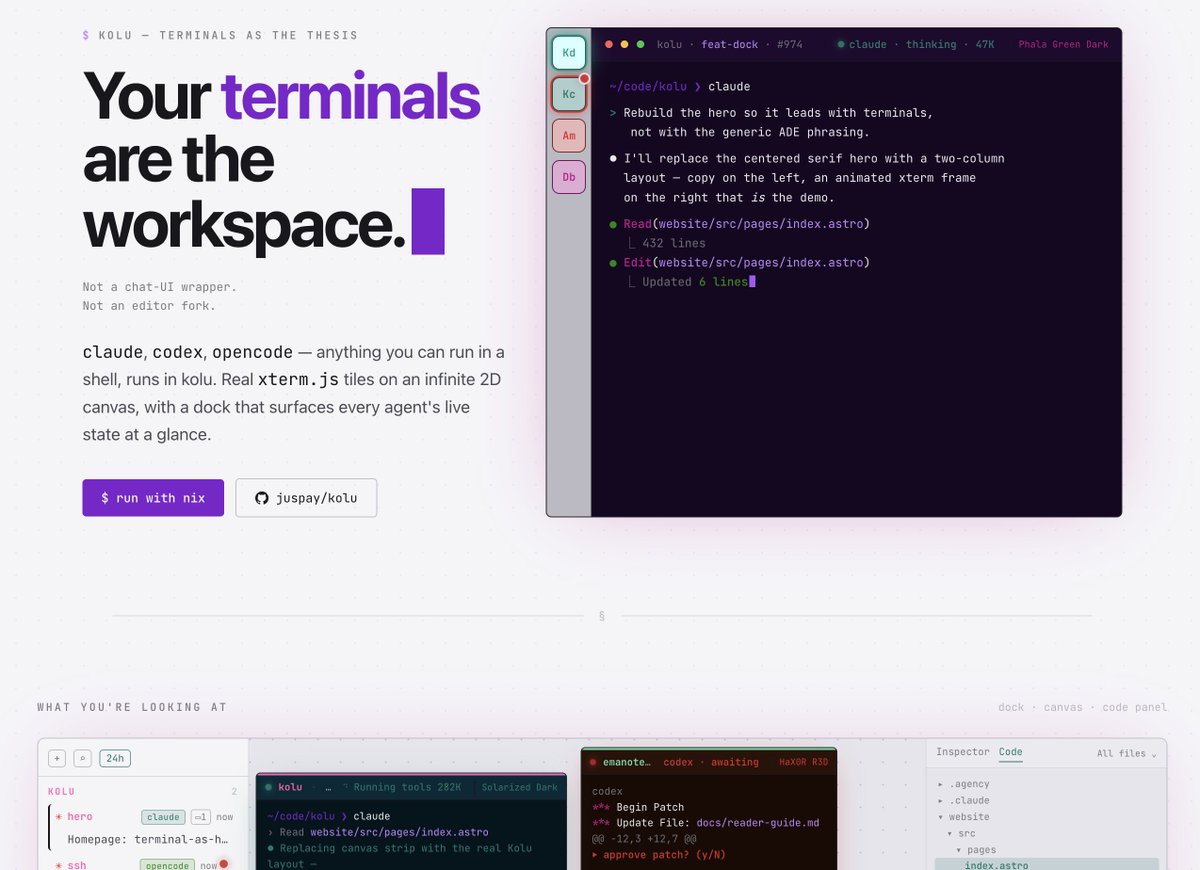Select index.astro in the file tree
The image size is (1200, 870).
tap(1047, 865)
